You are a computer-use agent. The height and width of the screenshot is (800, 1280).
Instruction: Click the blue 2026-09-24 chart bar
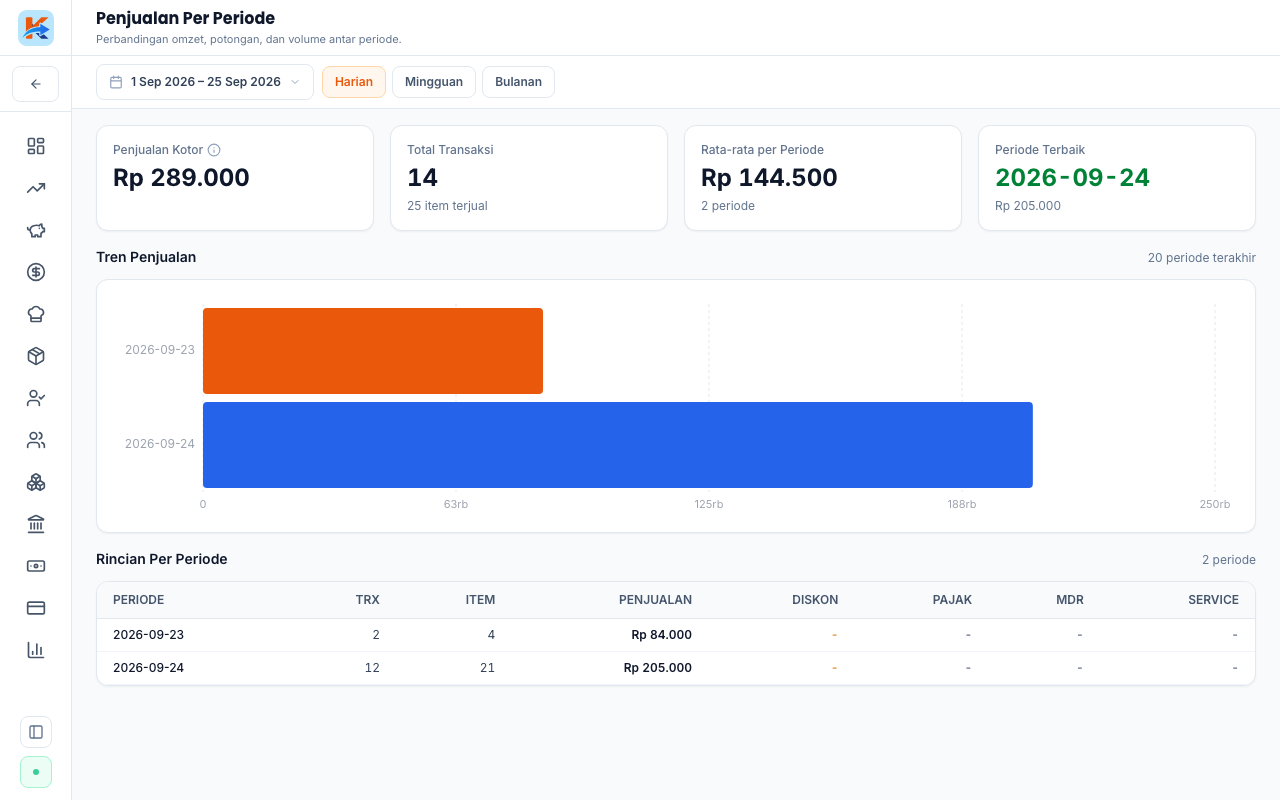click(x=618, y=445)
